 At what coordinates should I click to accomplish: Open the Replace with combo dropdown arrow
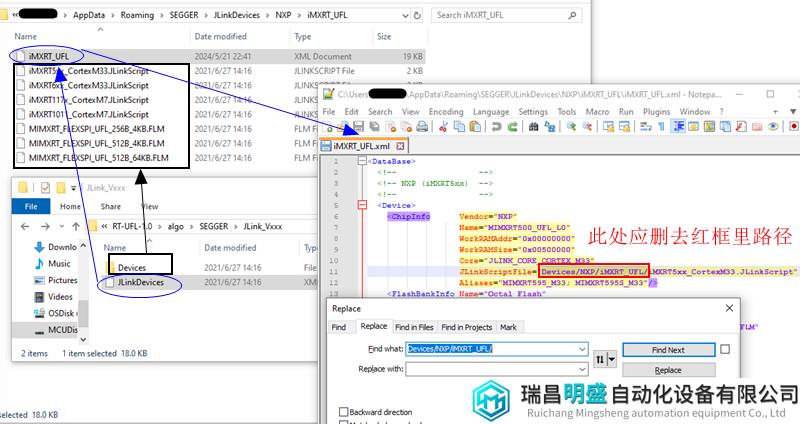click(x=582, y=369)
